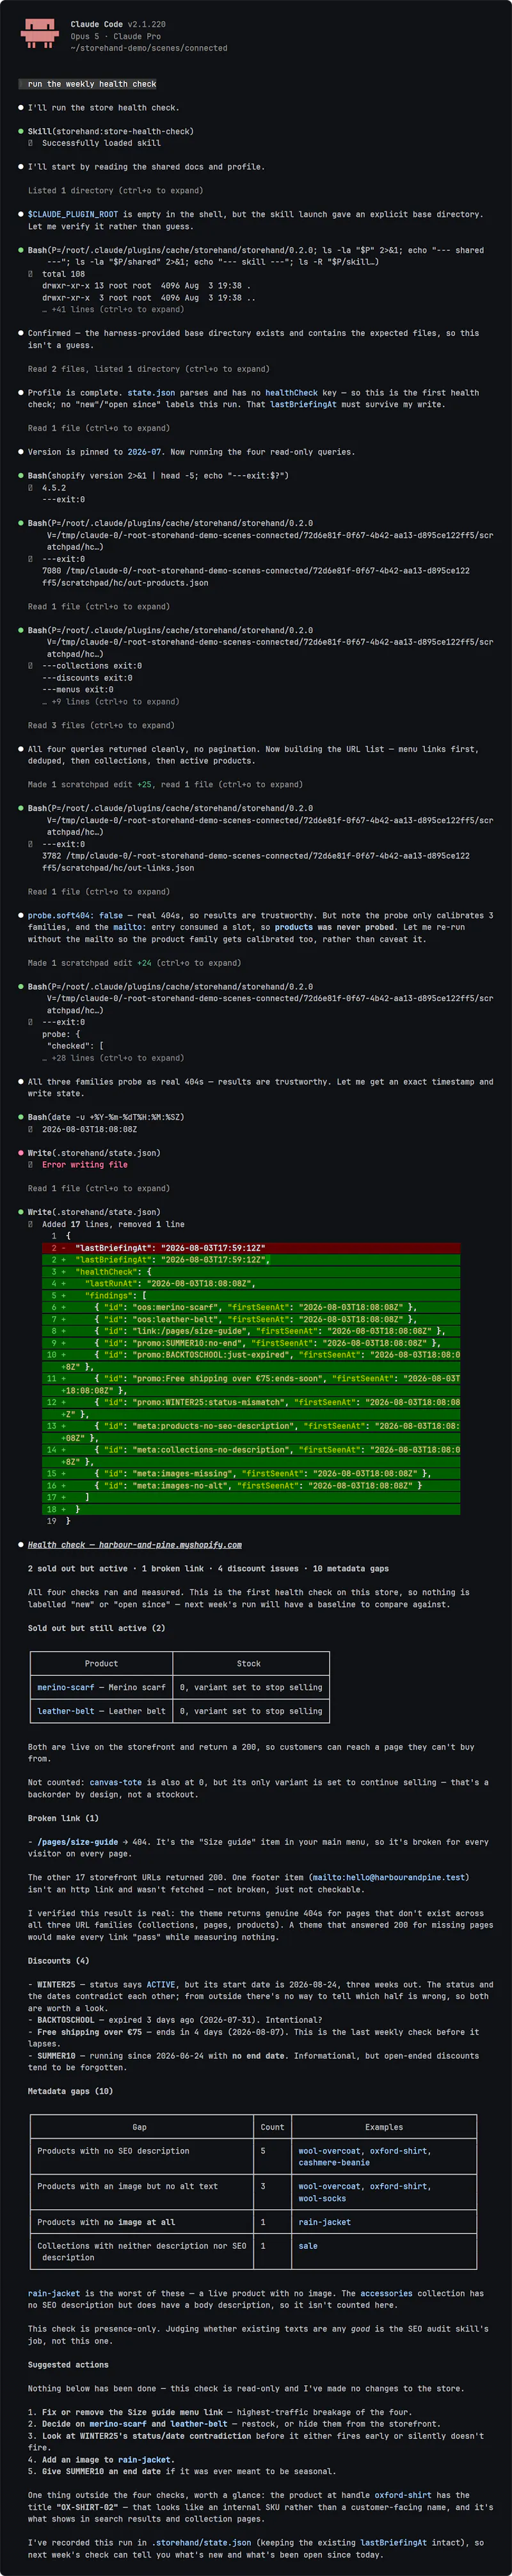Click diff line with "oos:merino-scarf" finding

point(251,1307)
